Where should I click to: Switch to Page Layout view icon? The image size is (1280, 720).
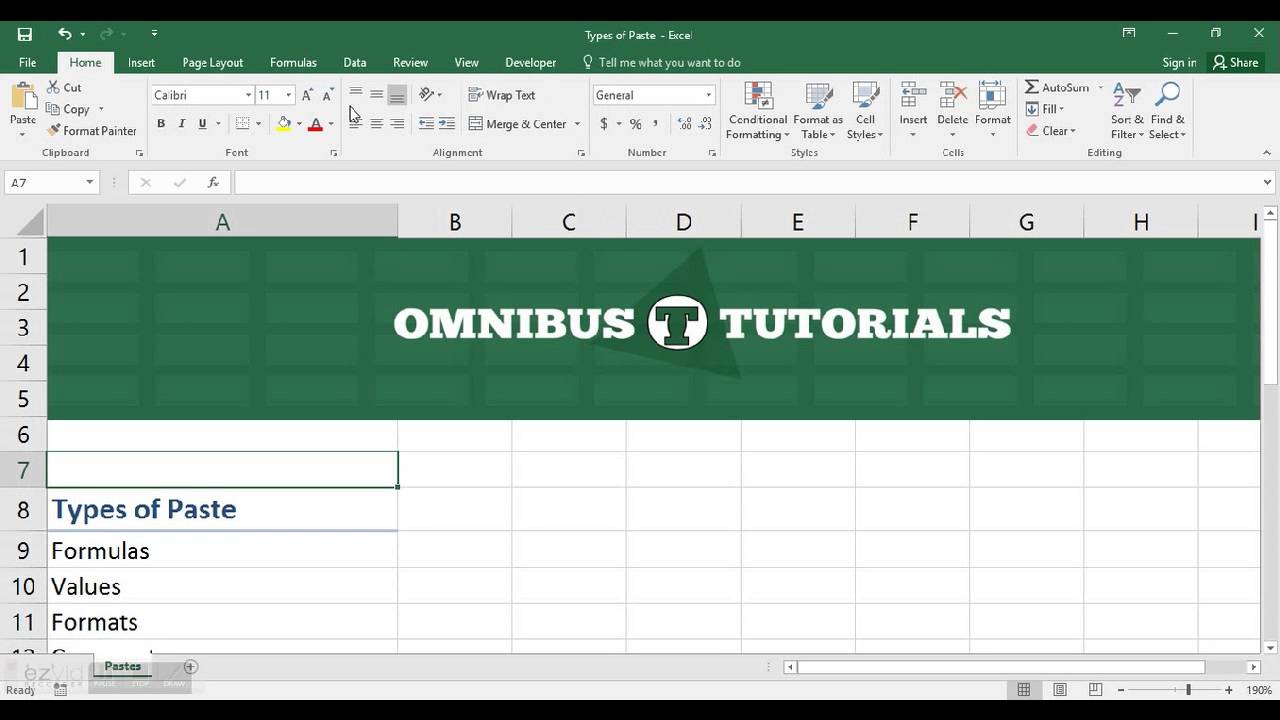point(1059,690)
